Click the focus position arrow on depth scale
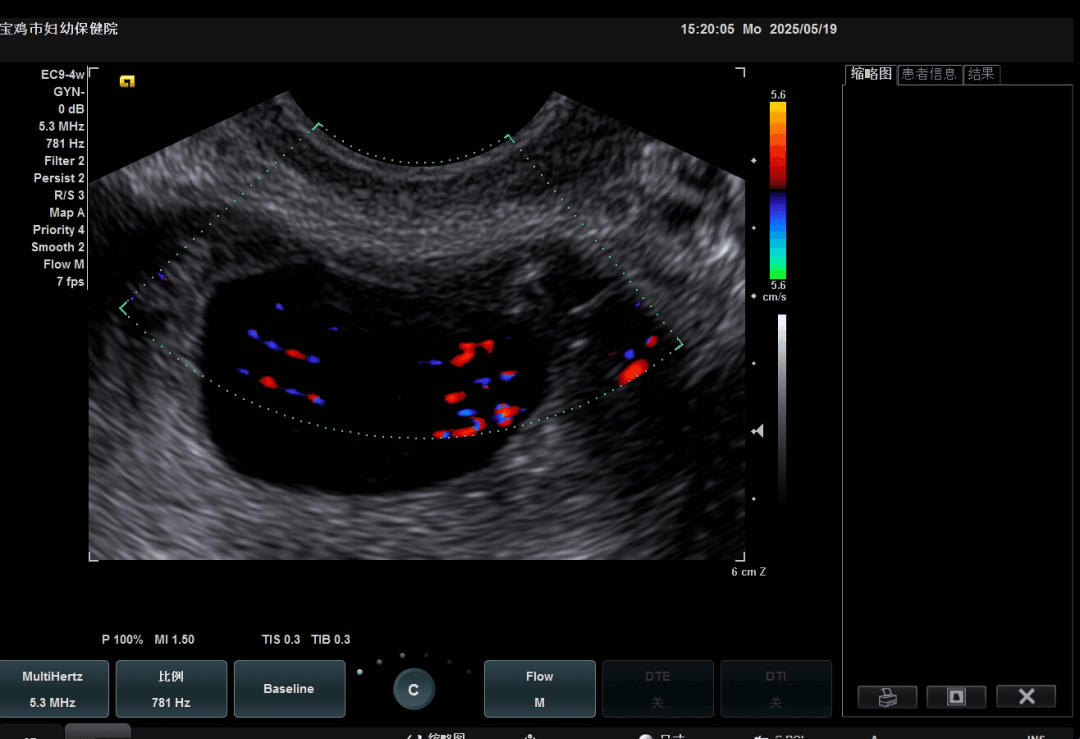1080x739 pixels. point(758,430)
